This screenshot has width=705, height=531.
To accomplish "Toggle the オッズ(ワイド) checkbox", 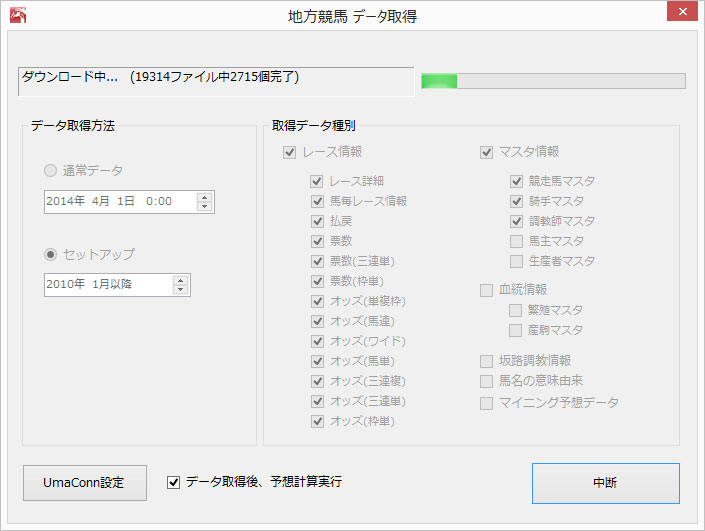I will (317, 341).
